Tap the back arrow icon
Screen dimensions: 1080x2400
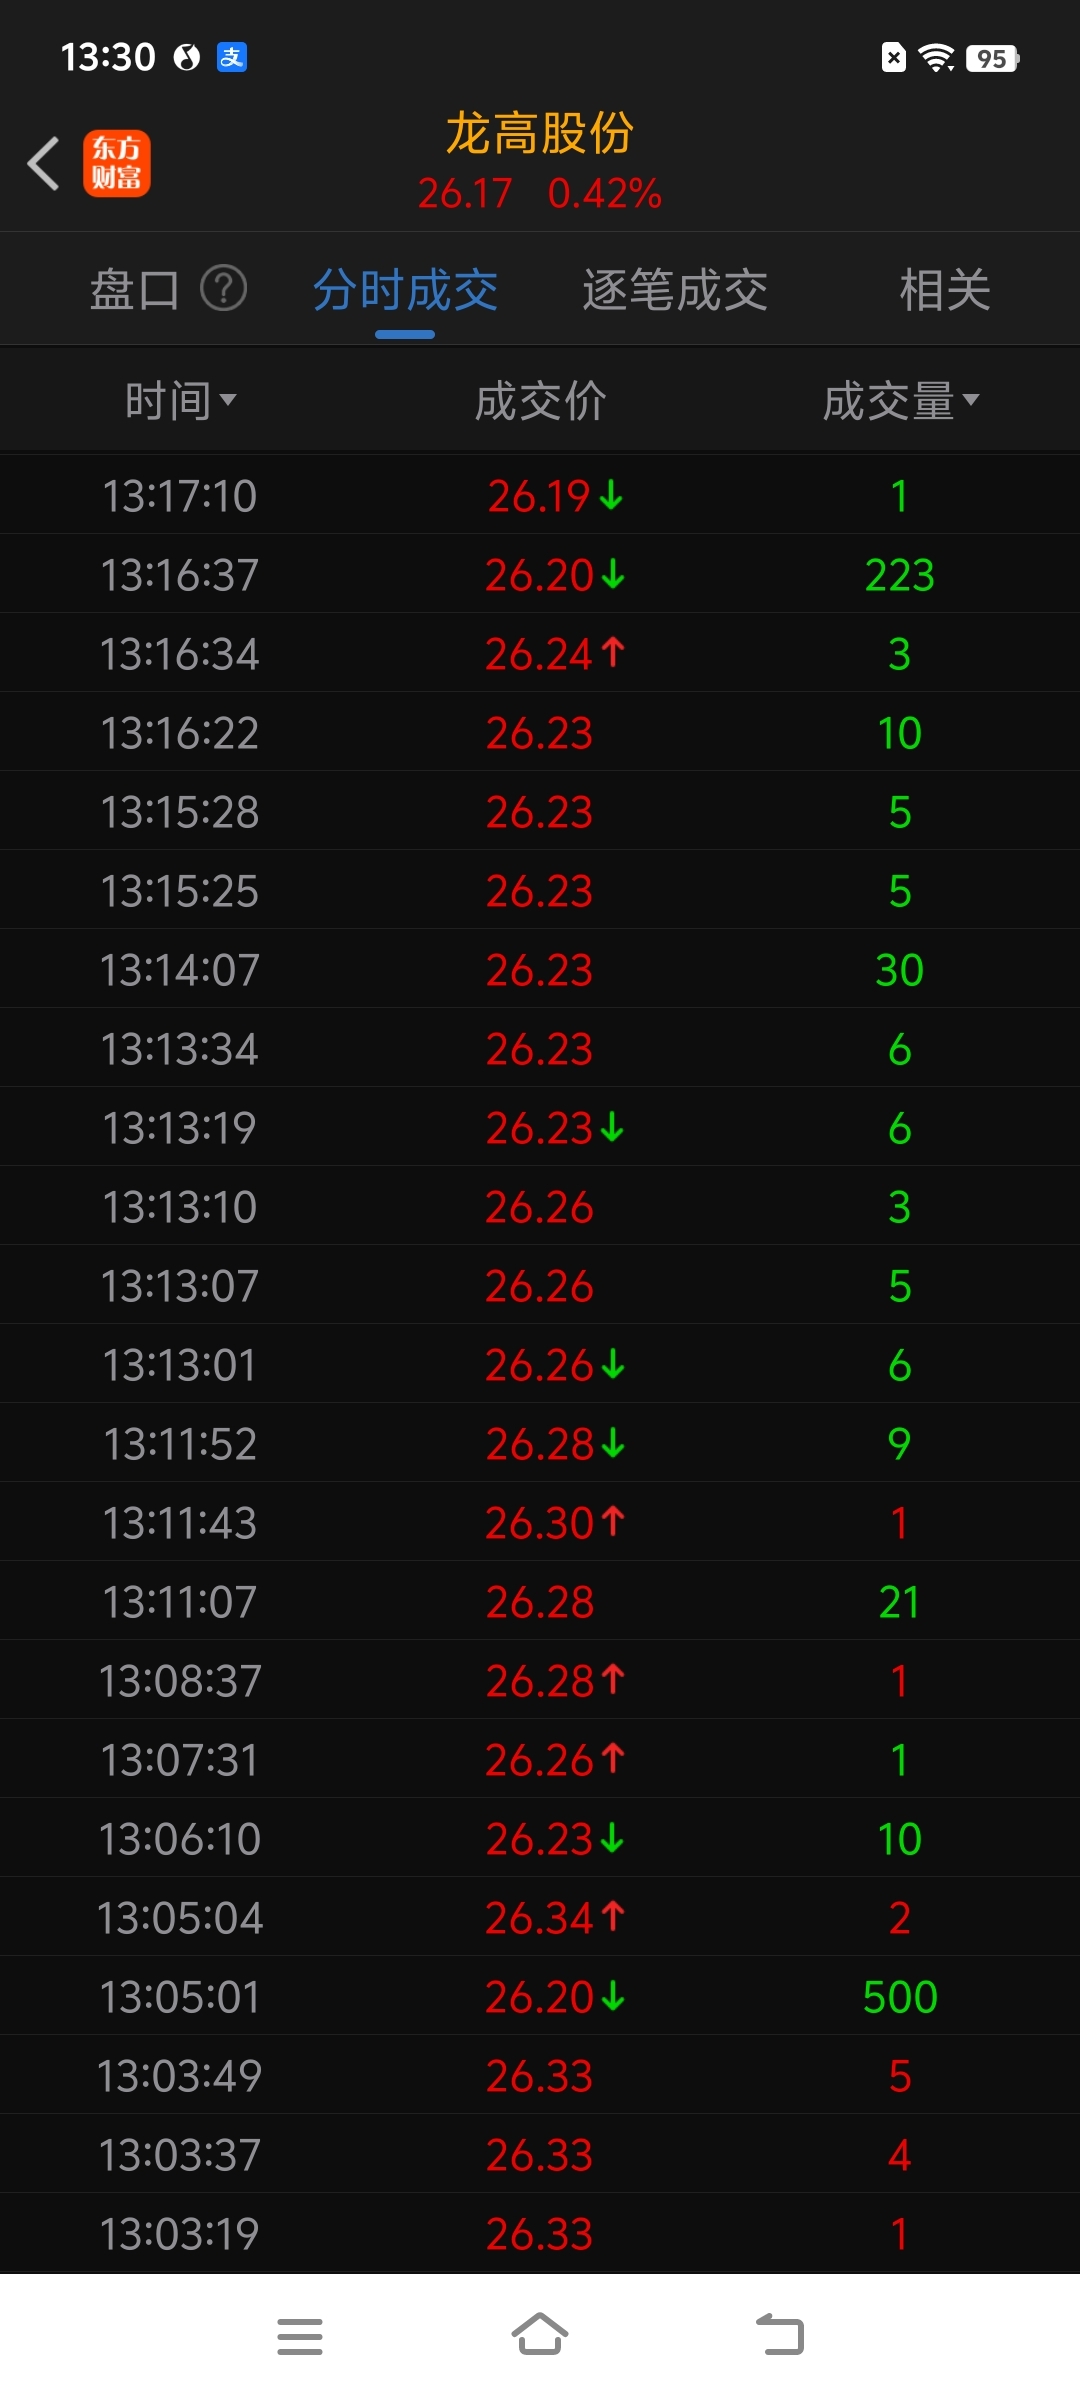[43, 163]
